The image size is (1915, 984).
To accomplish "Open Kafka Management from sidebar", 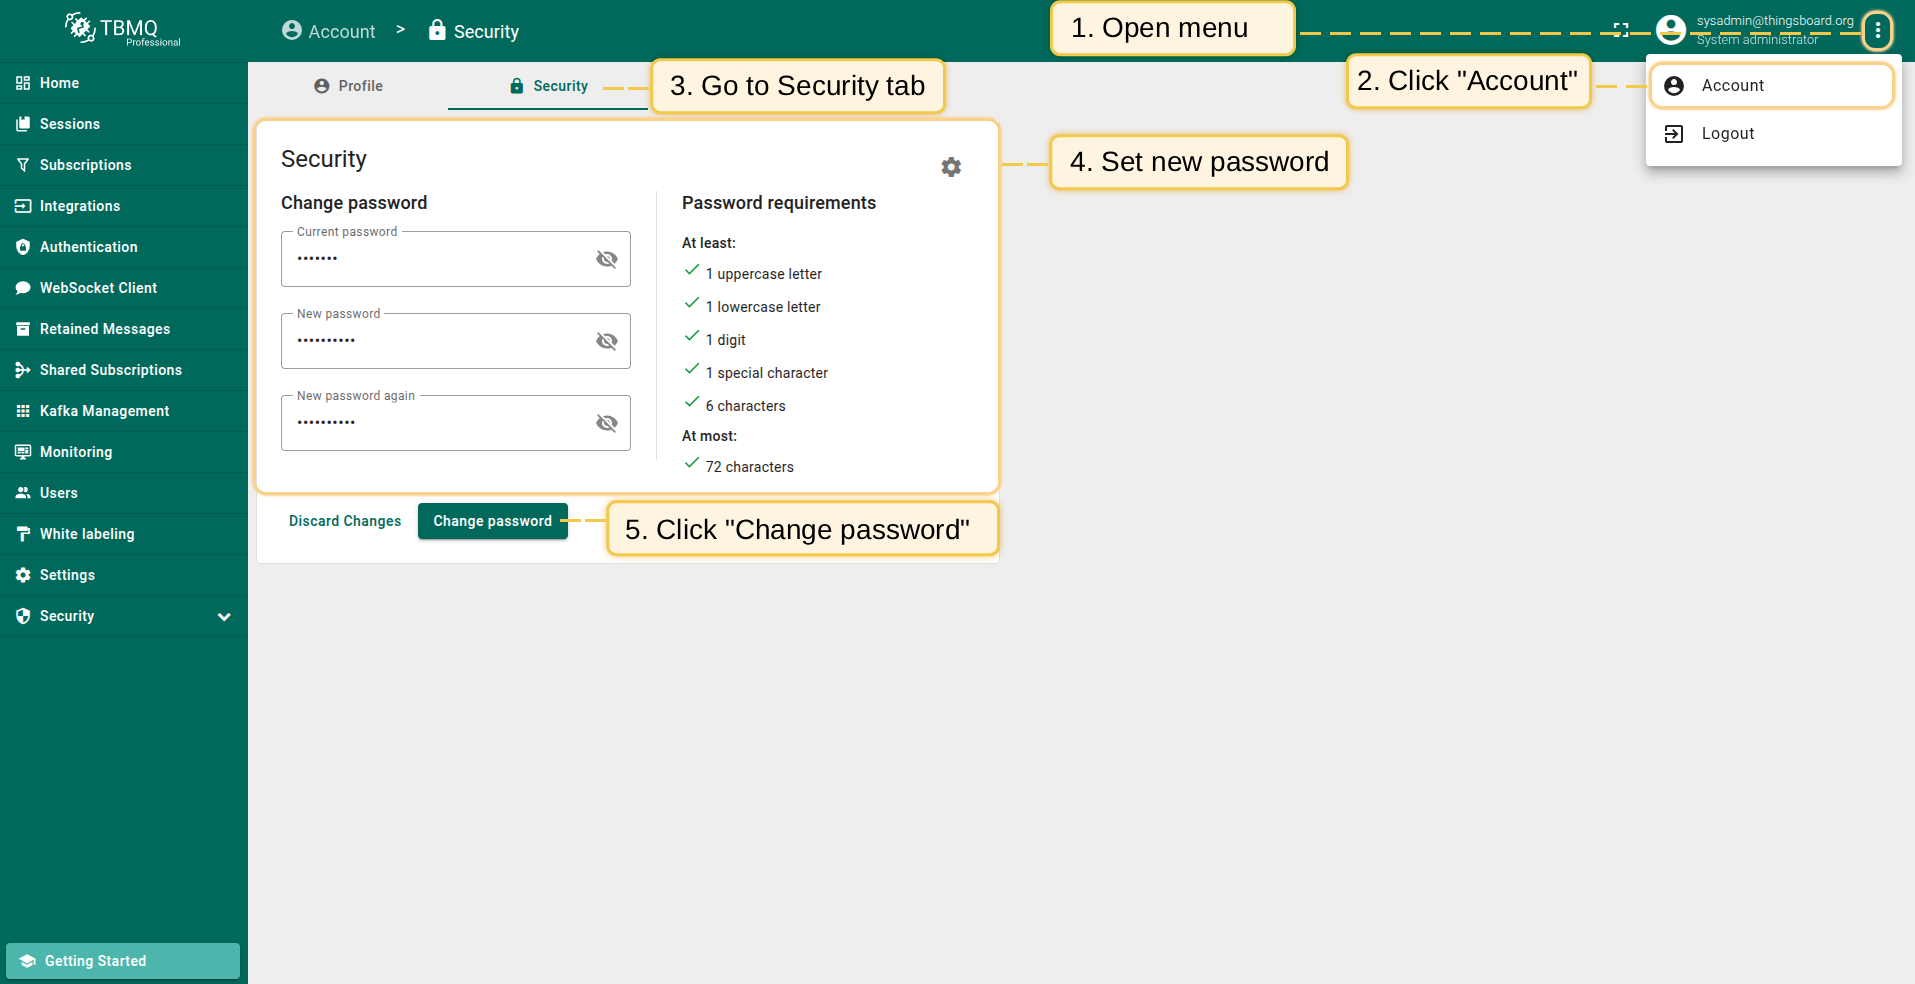I will [104, 411].
